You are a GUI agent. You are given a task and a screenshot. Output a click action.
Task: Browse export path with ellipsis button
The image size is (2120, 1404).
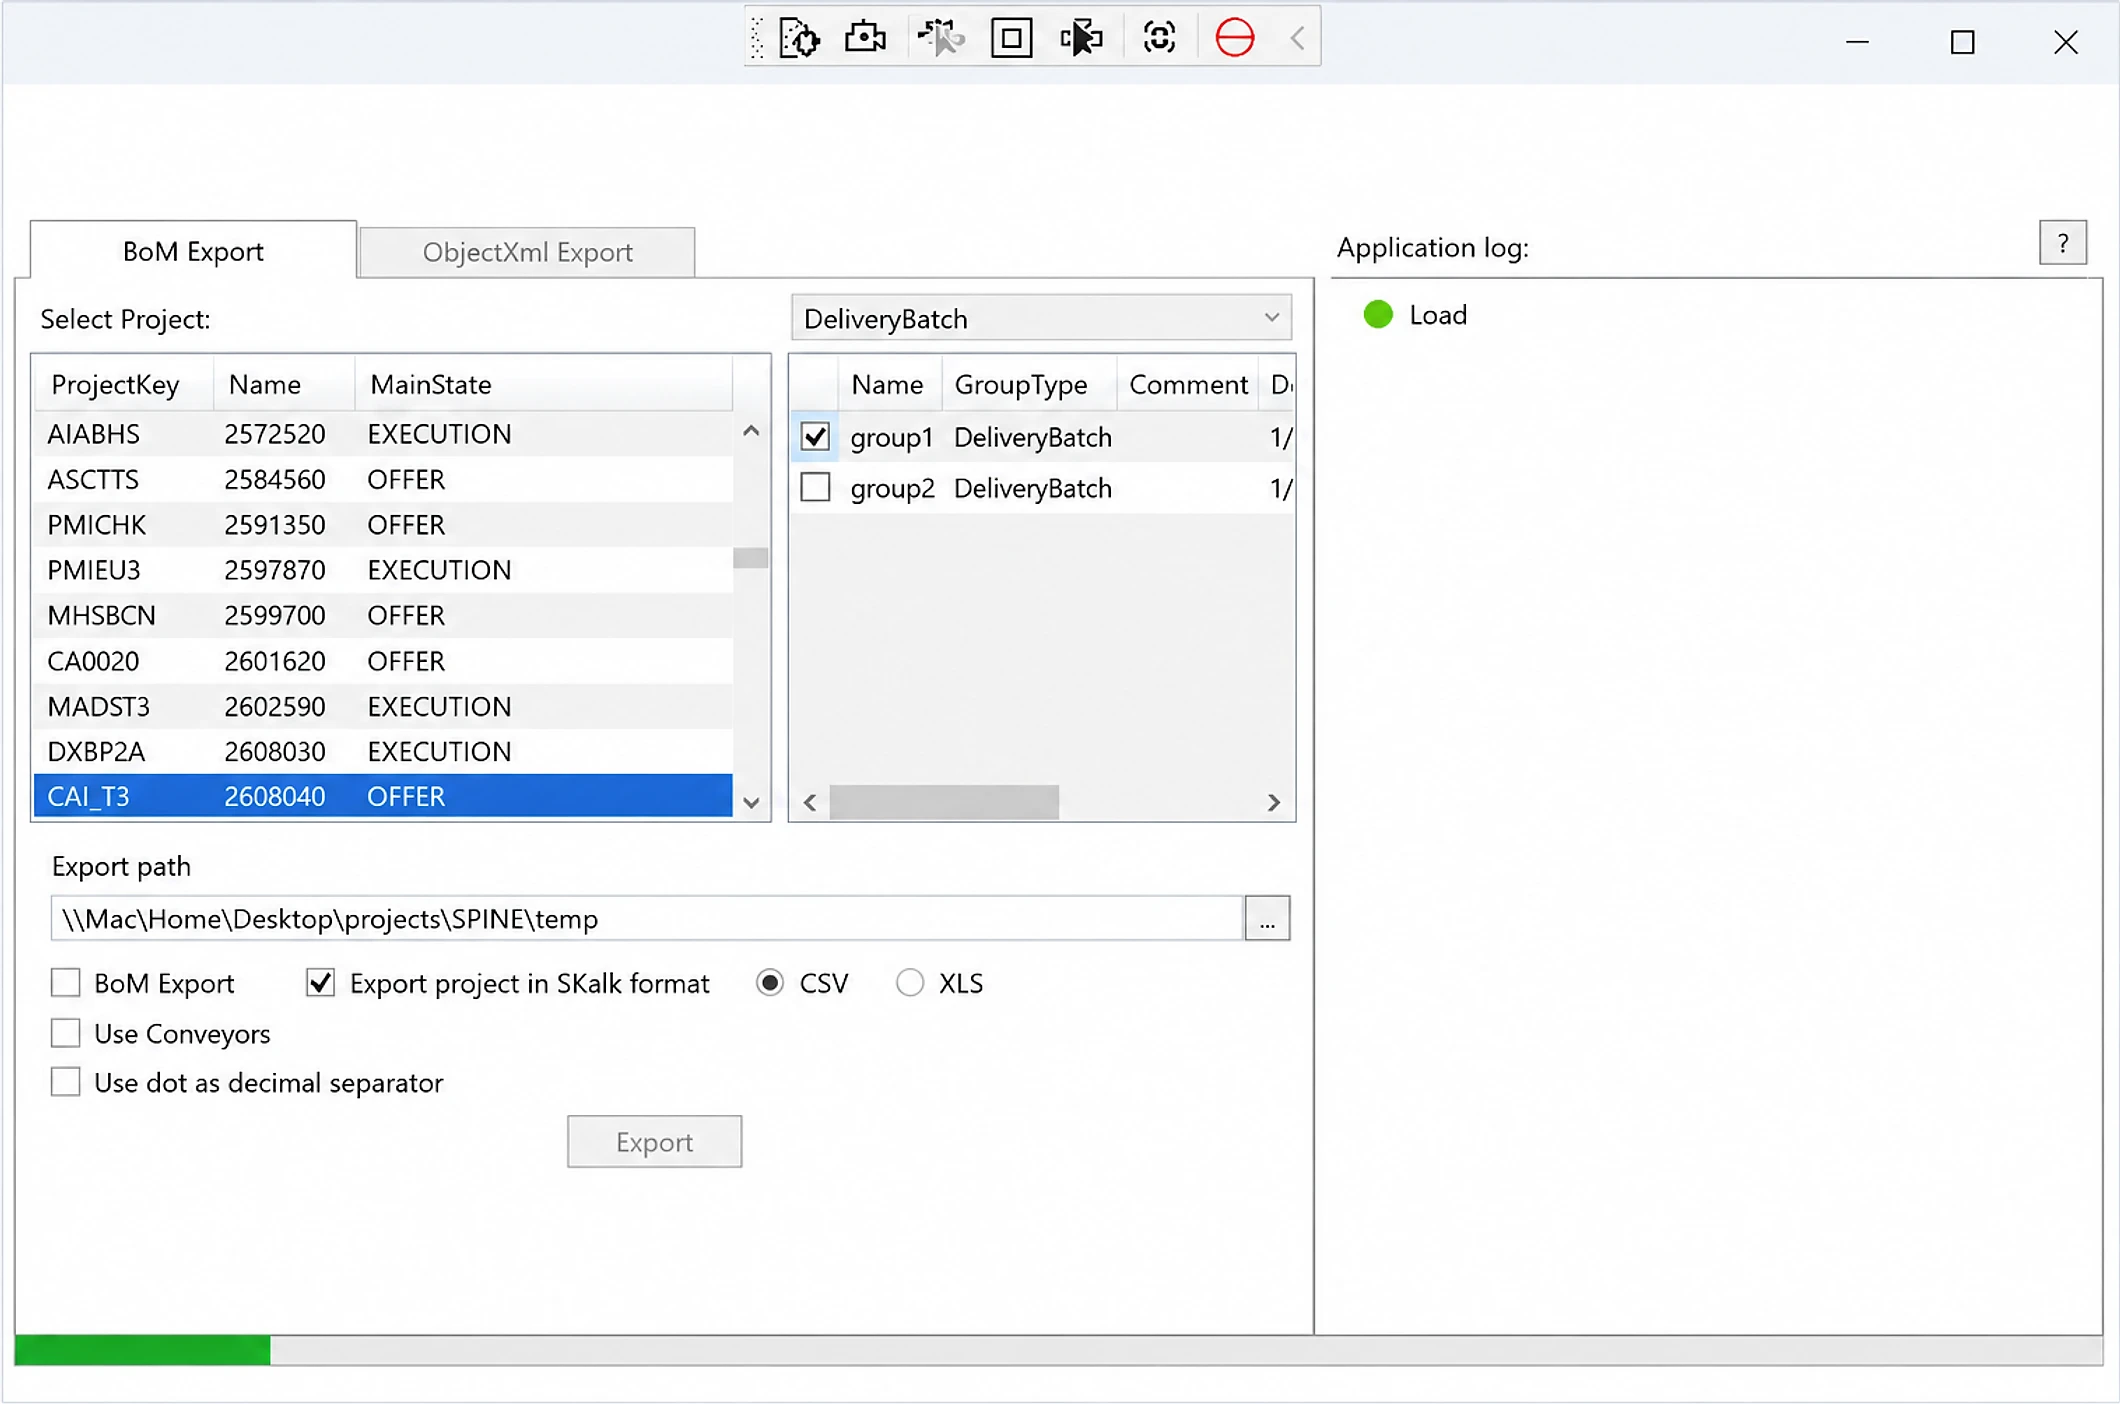(x=1267, y=918)
